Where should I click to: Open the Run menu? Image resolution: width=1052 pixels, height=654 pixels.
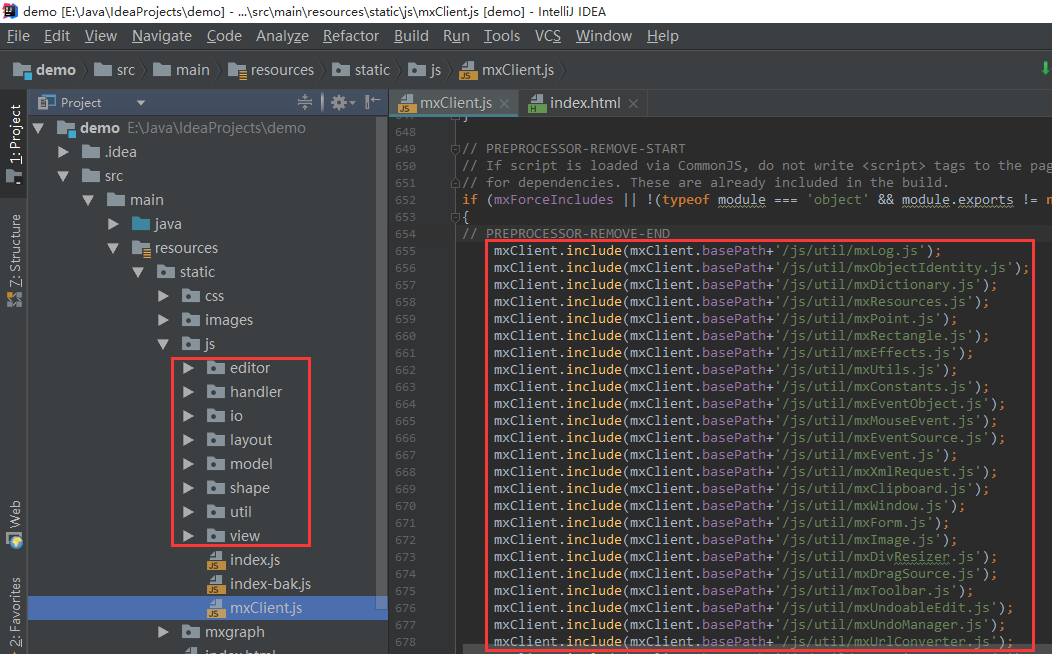coord(456,36)
